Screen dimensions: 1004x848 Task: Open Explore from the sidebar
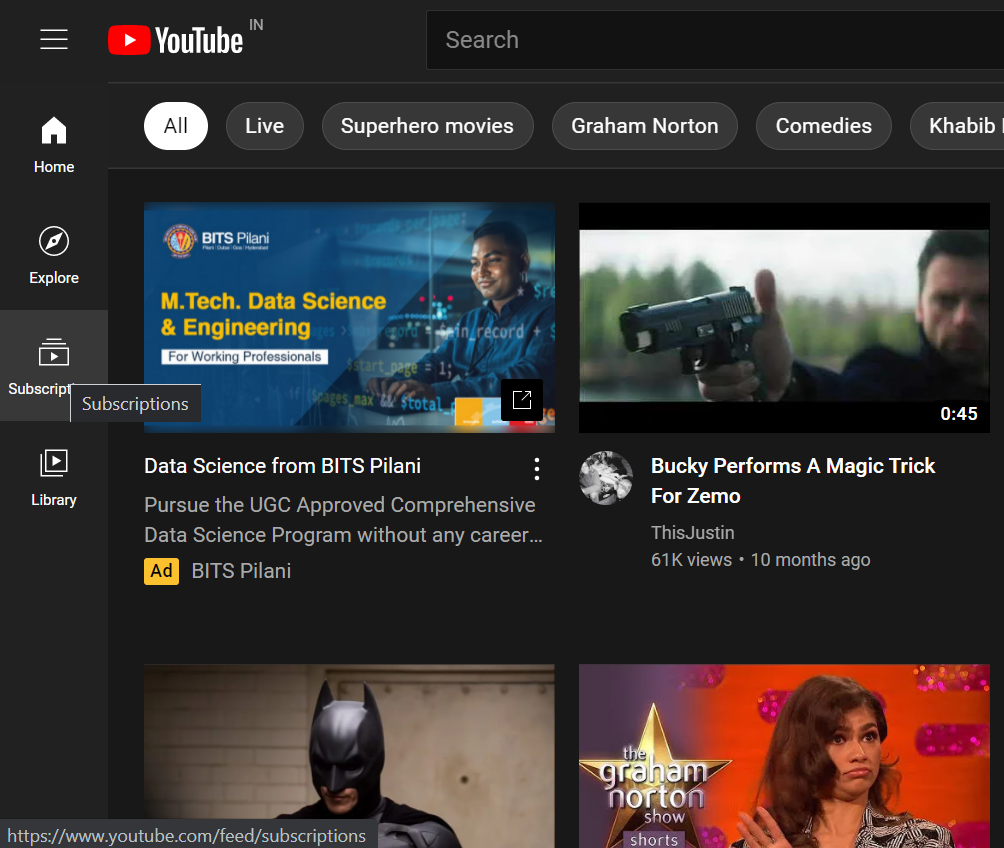pos(54,255)
